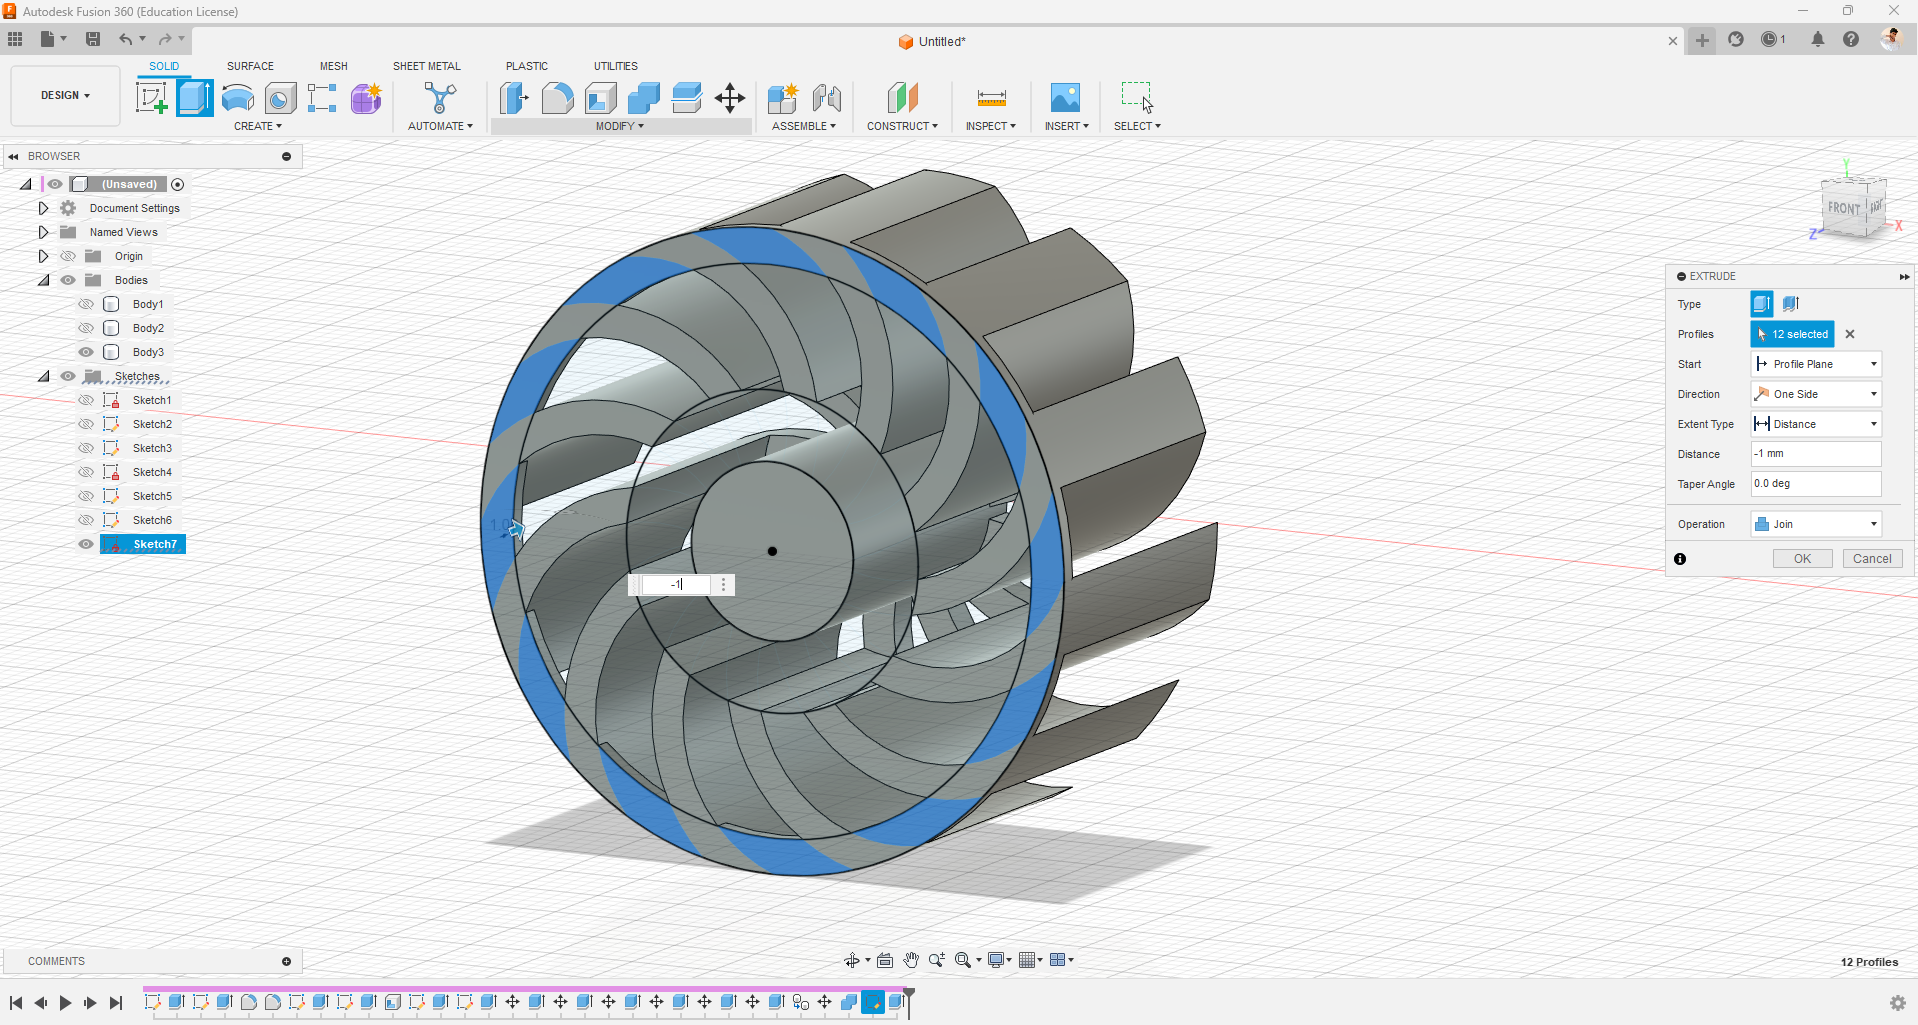Hide Sketch7 via its eye icon

[x=87, y=544]
